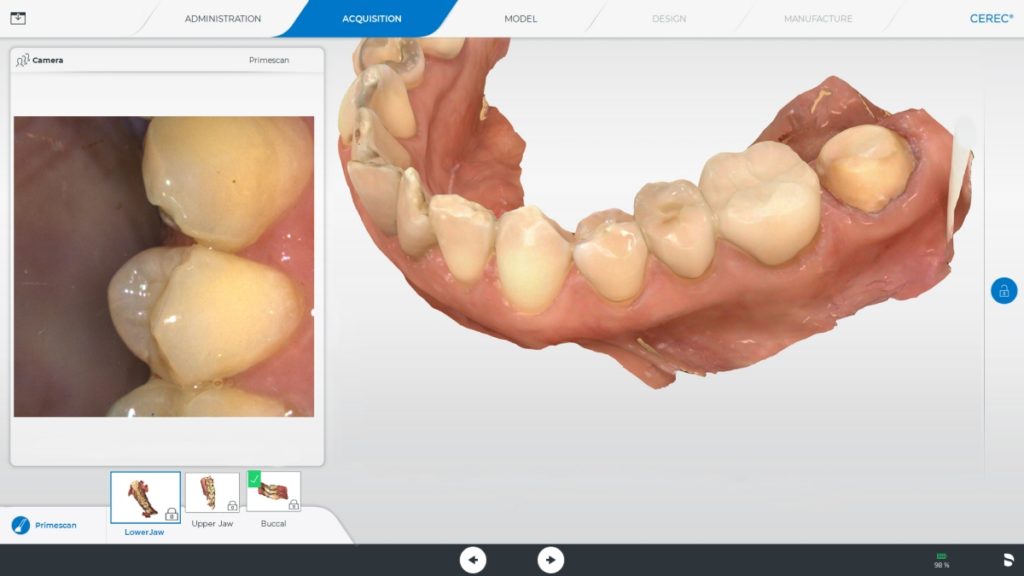1024x576 pixels.
Task: Open the Model phase tab
Action: [x=520, y=19]
